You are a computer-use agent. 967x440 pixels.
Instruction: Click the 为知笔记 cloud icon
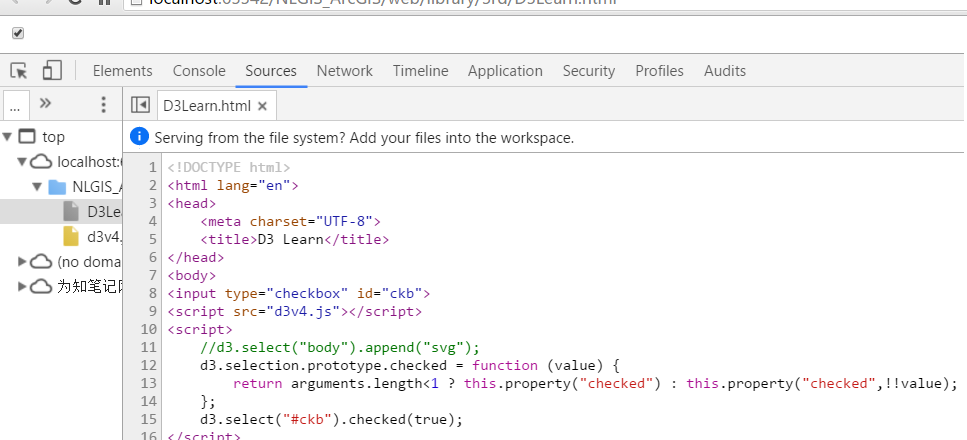(x=41, y=286)
